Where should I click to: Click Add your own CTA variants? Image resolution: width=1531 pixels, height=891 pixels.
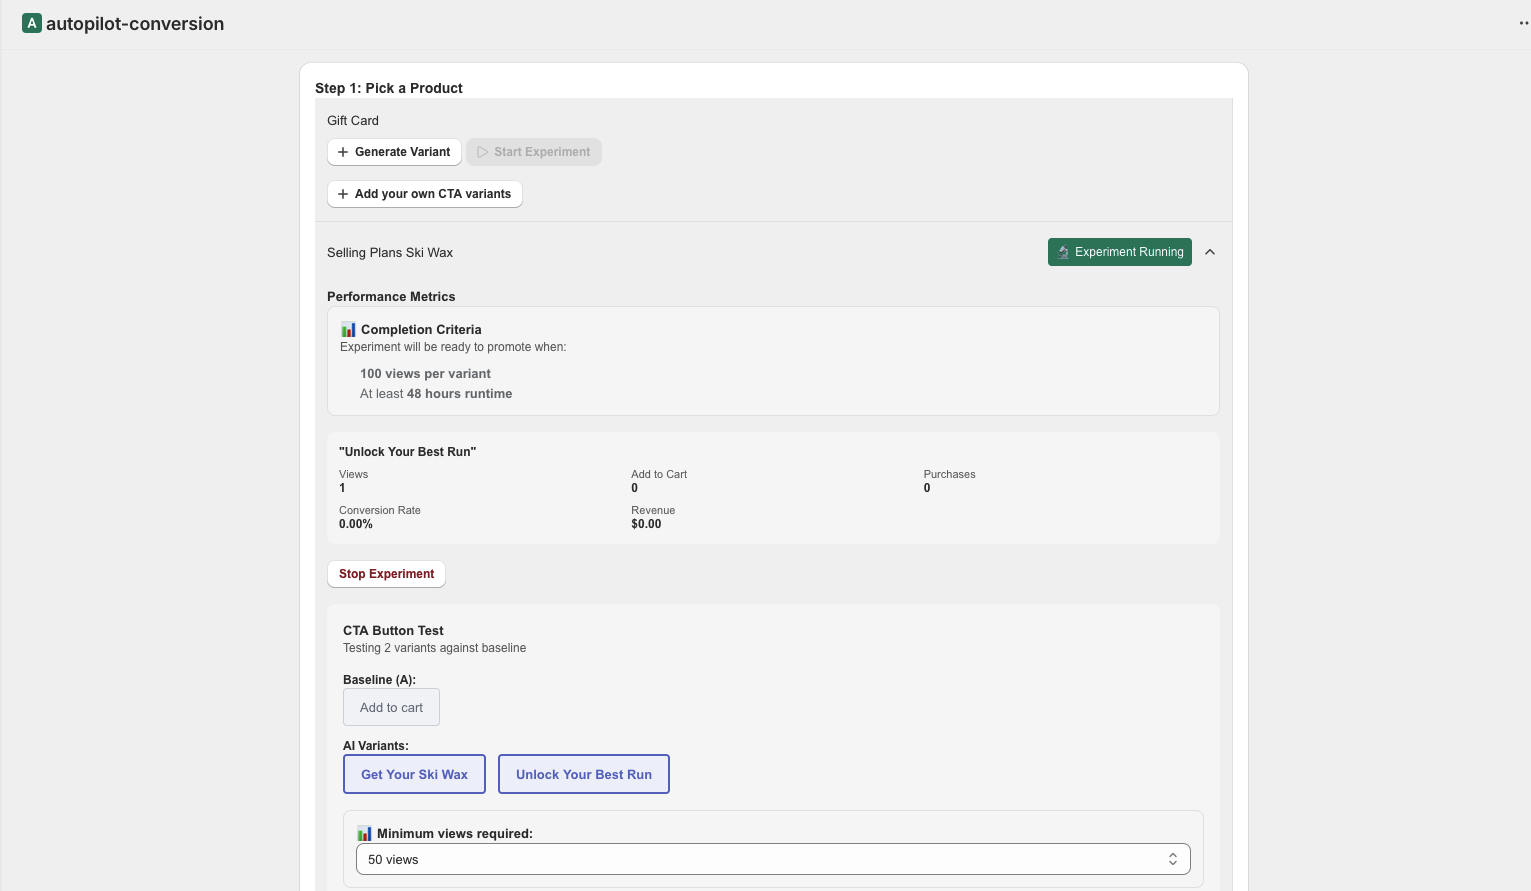424,194
